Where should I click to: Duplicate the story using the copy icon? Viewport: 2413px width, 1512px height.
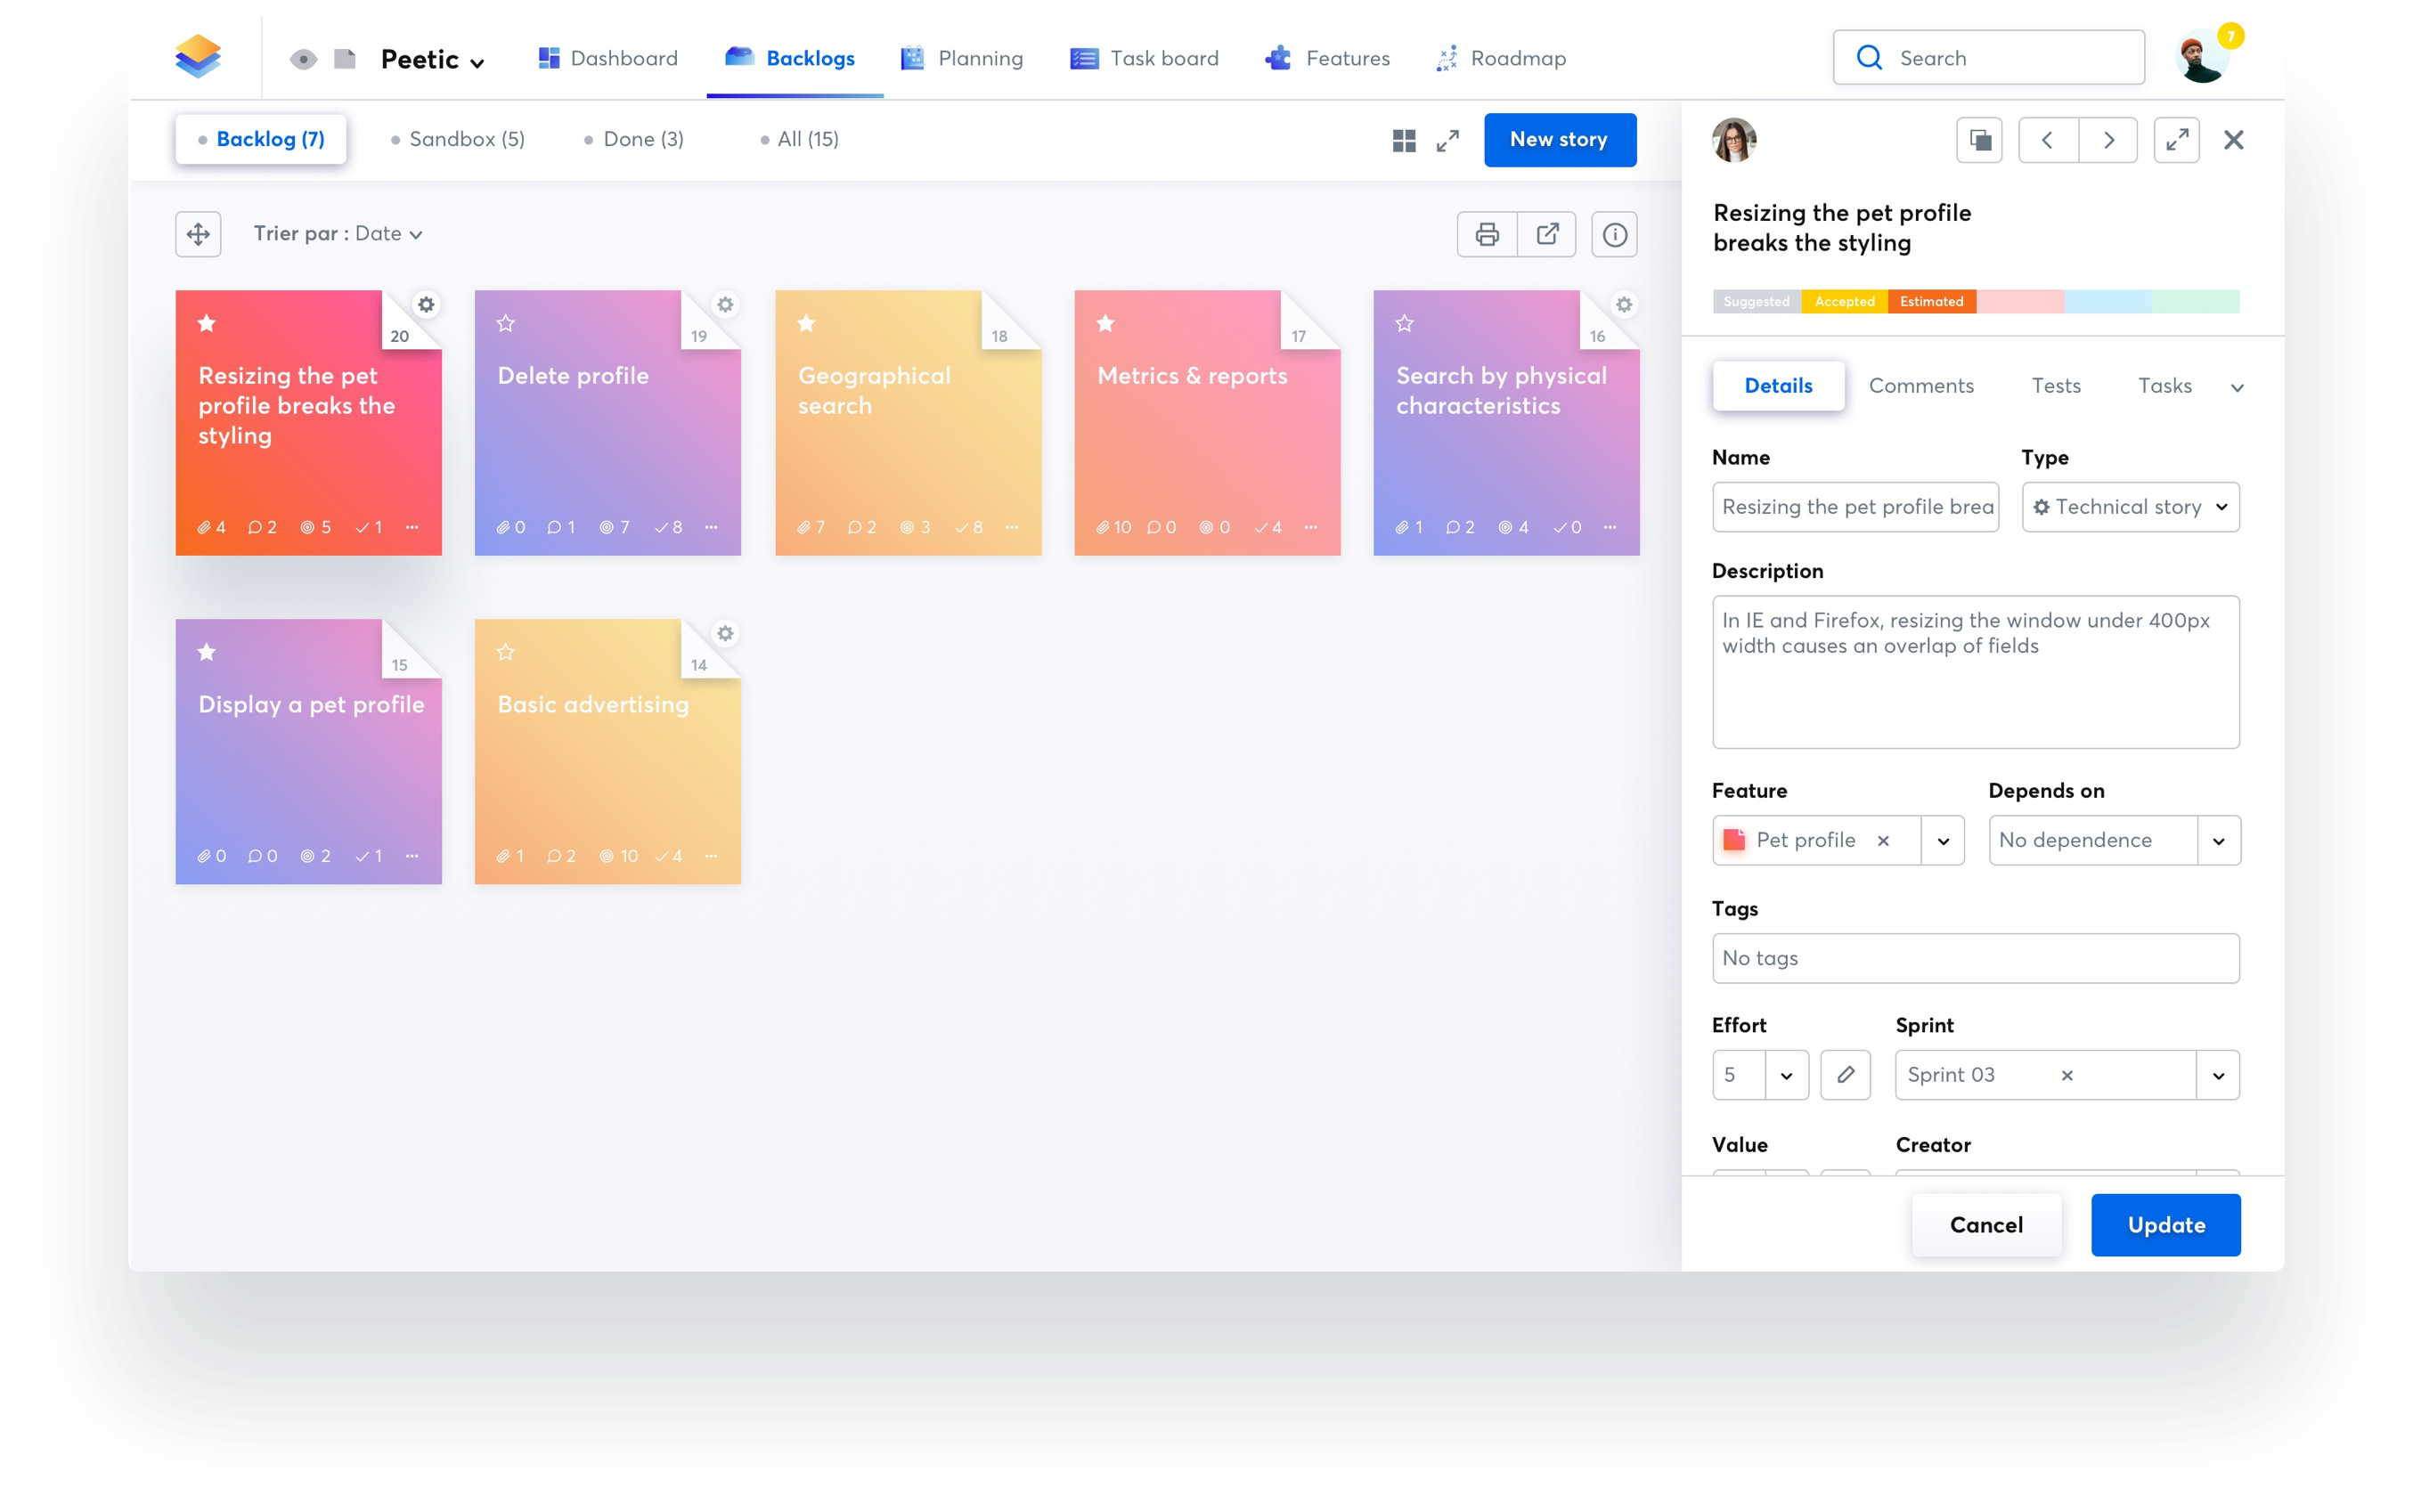point(1980,140)
